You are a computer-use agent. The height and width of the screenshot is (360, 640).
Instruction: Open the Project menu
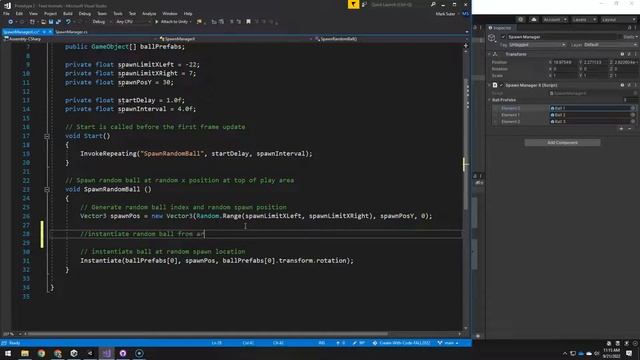pos(51,13)
